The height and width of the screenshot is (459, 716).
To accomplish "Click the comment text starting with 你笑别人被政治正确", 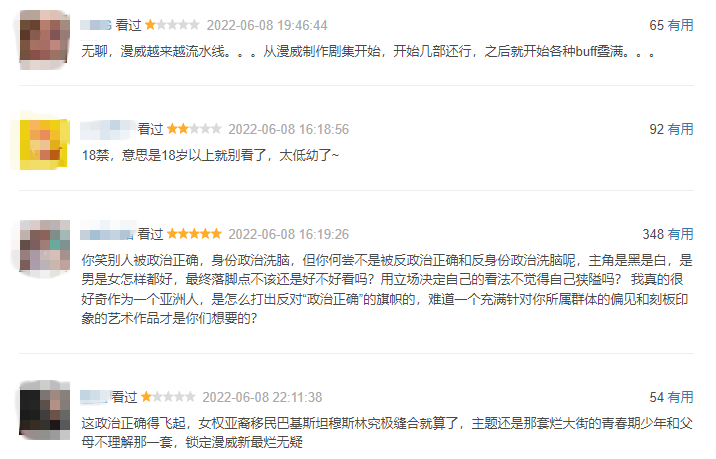I will [x=387, y=289].
